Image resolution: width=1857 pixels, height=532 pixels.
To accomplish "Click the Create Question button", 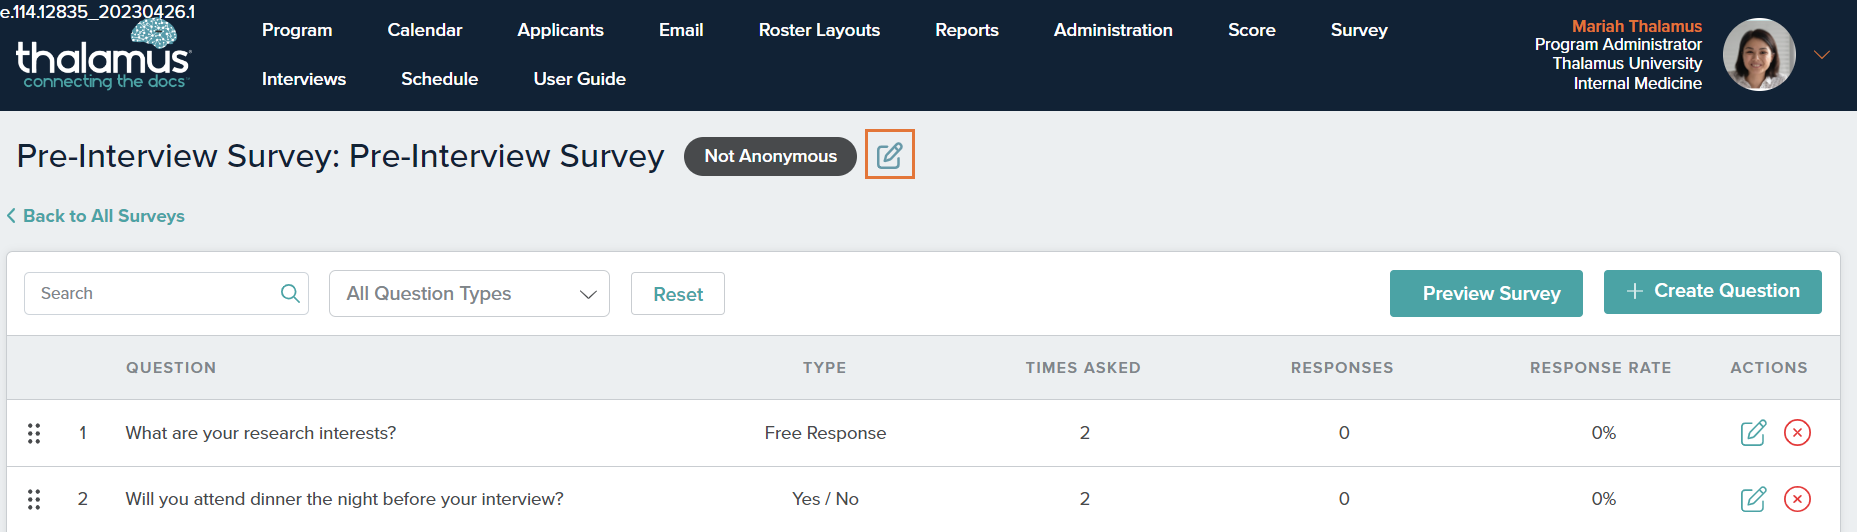I will point(1712,291).
